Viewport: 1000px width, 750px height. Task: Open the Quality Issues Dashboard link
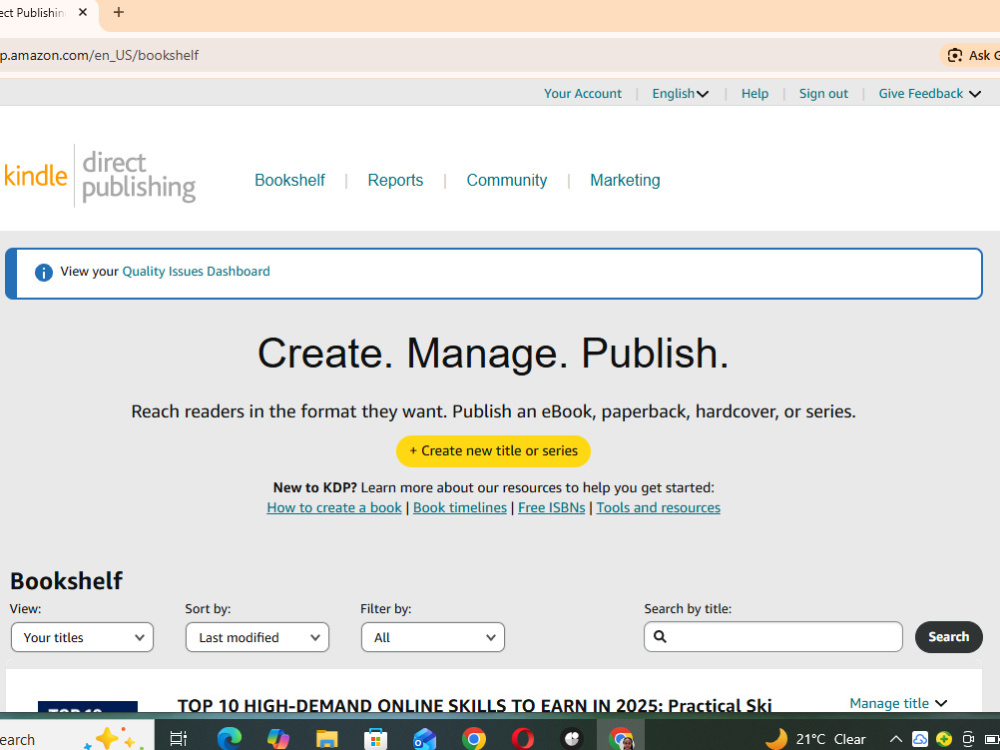pos(196,272)
